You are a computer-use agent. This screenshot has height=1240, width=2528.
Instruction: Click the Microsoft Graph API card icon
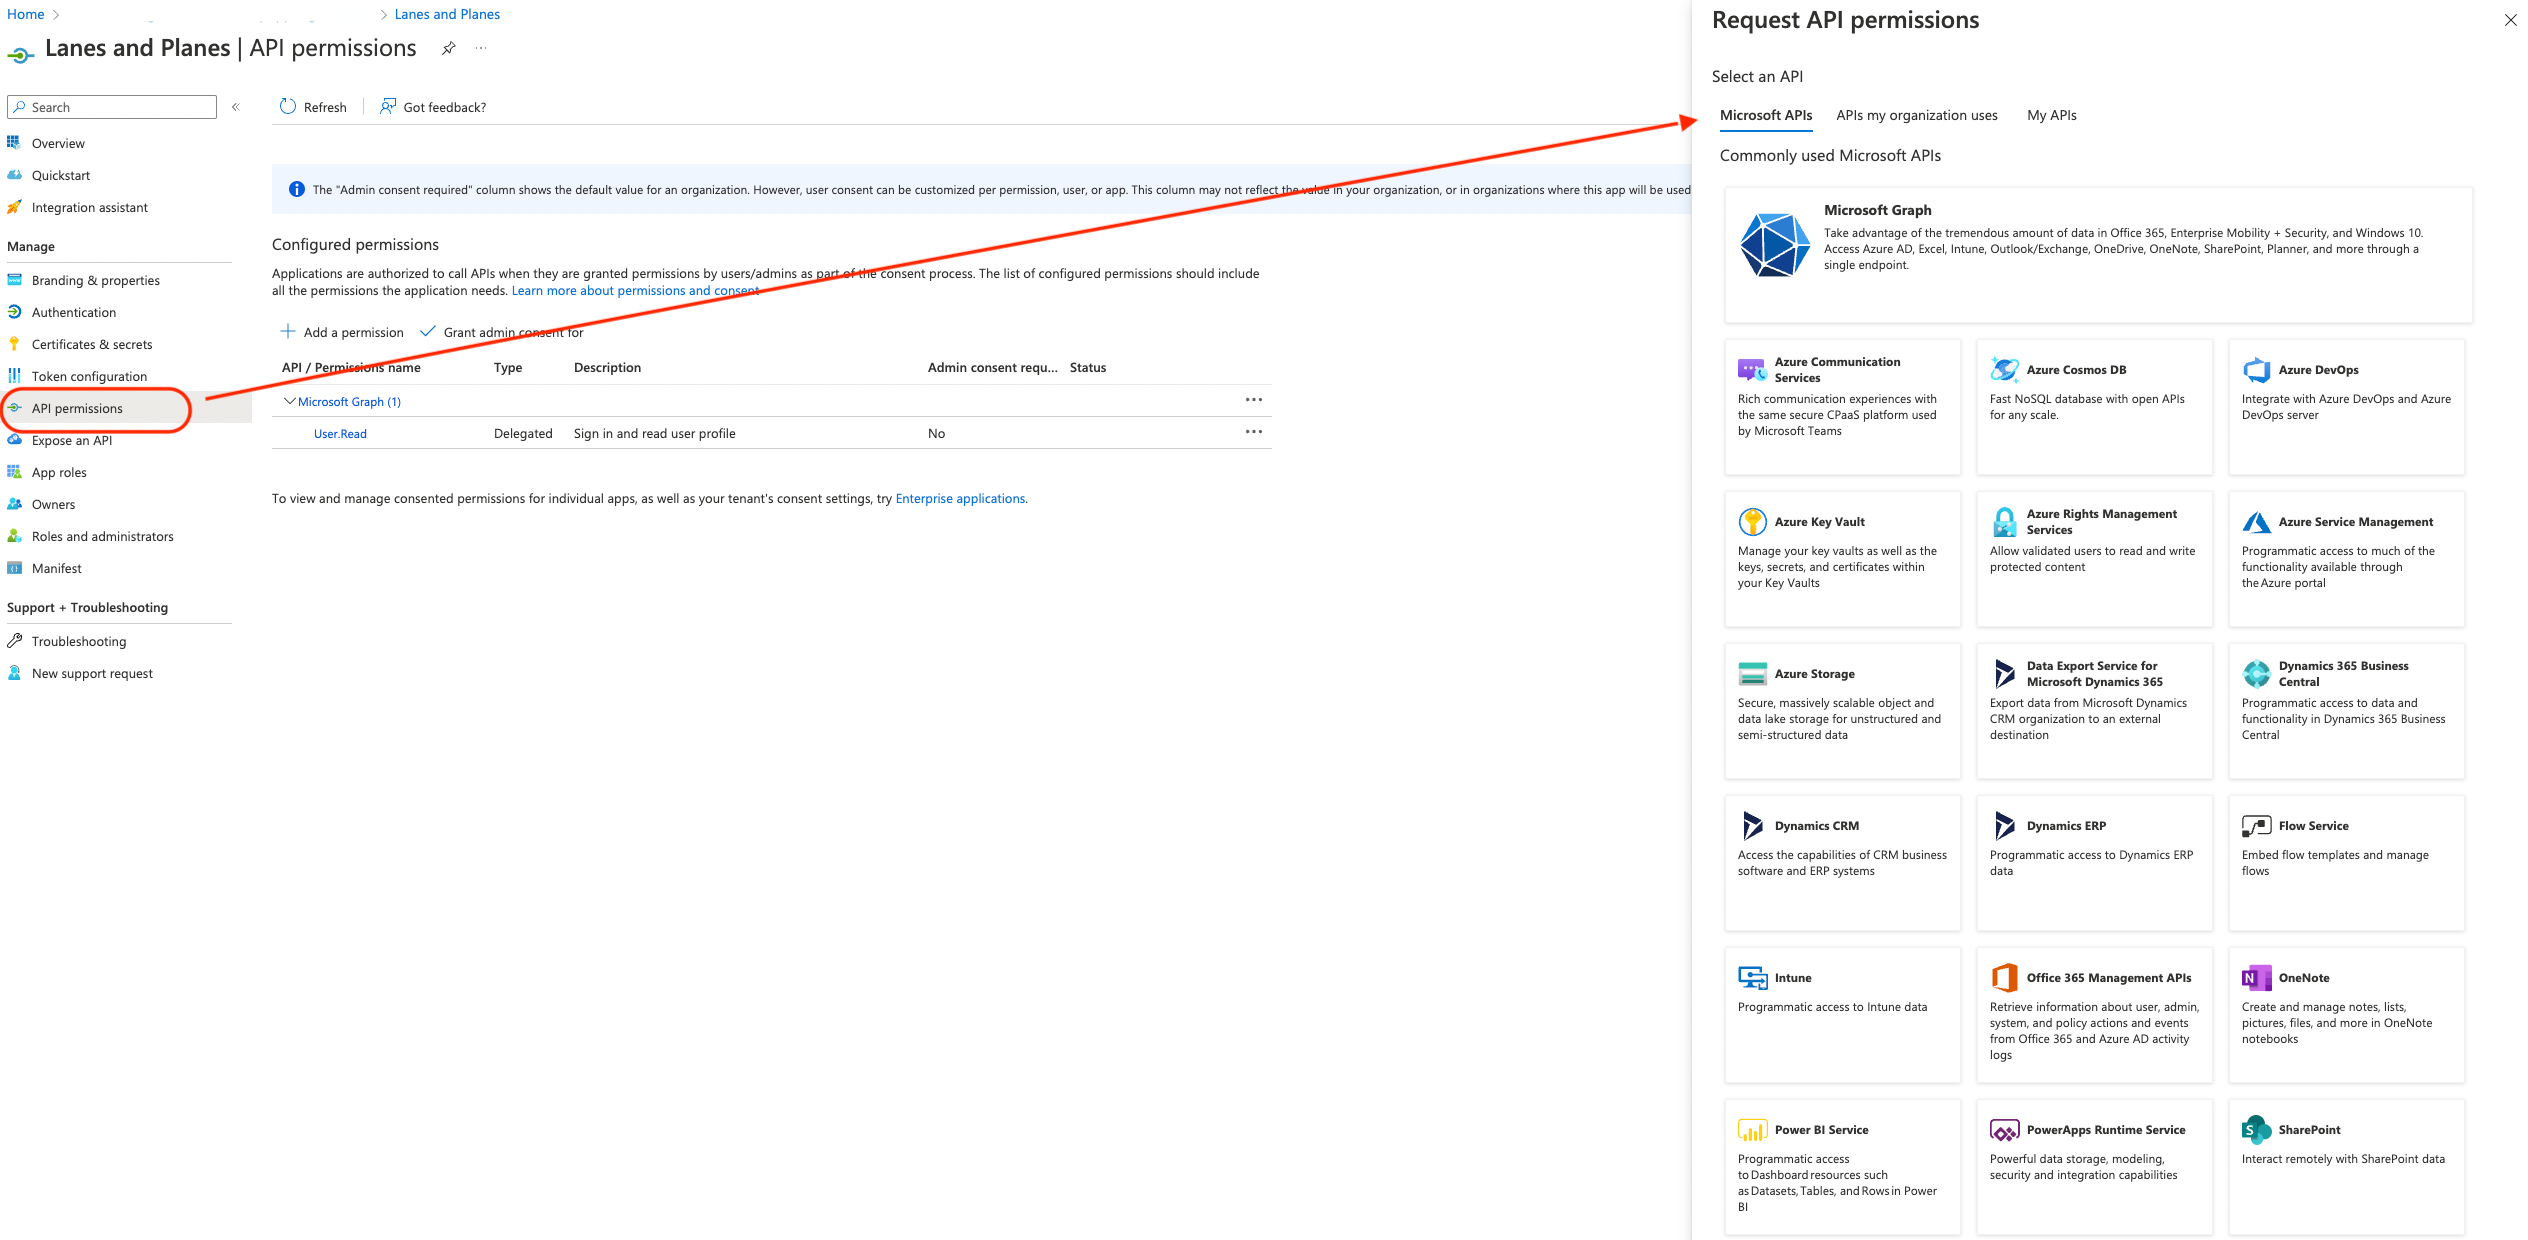[x=1774, y=245]
